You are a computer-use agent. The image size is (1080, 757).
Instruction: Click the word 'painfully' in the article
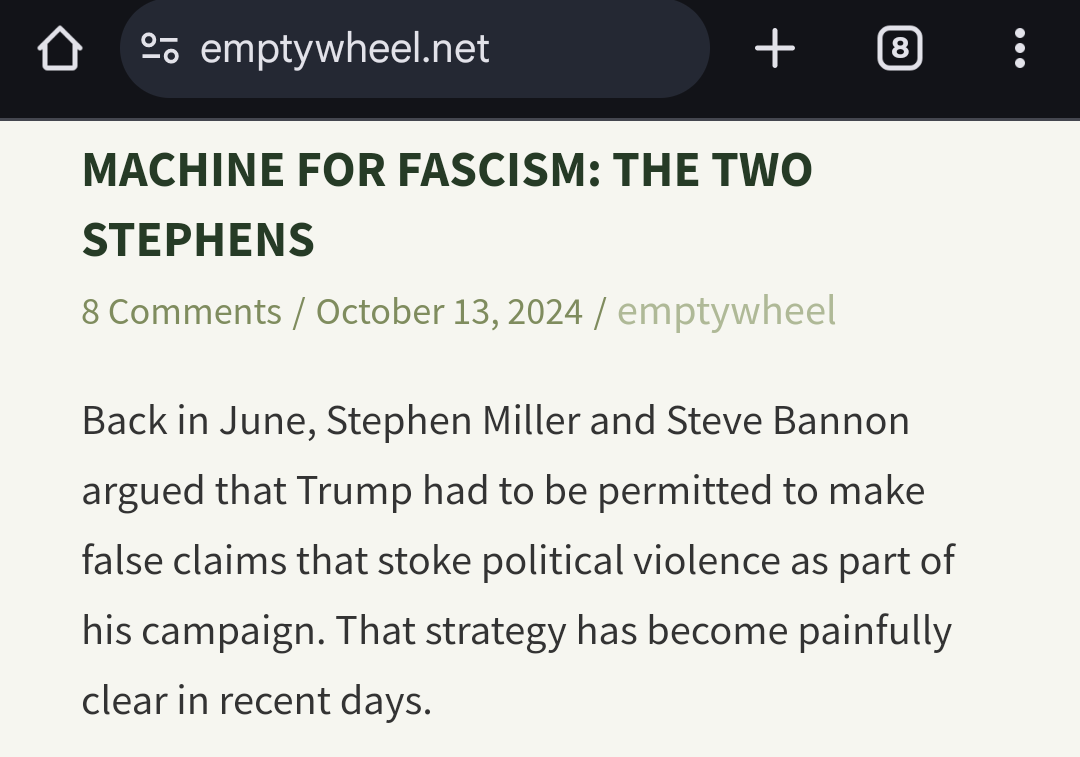pos(875,631)
